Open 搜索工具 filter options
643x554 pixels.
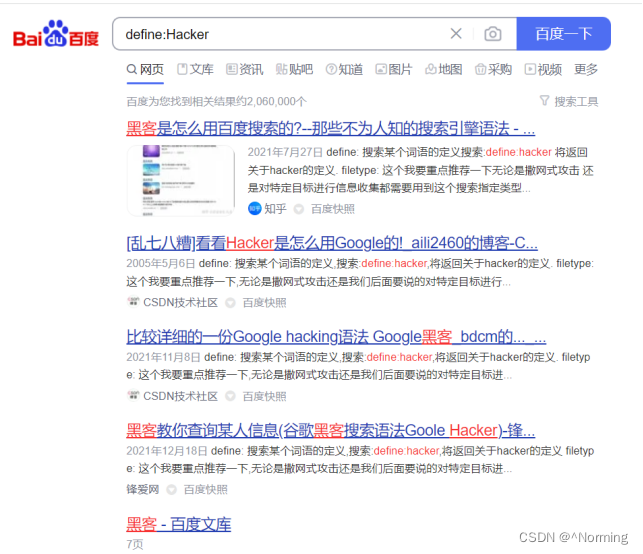(x=569, y=101)
